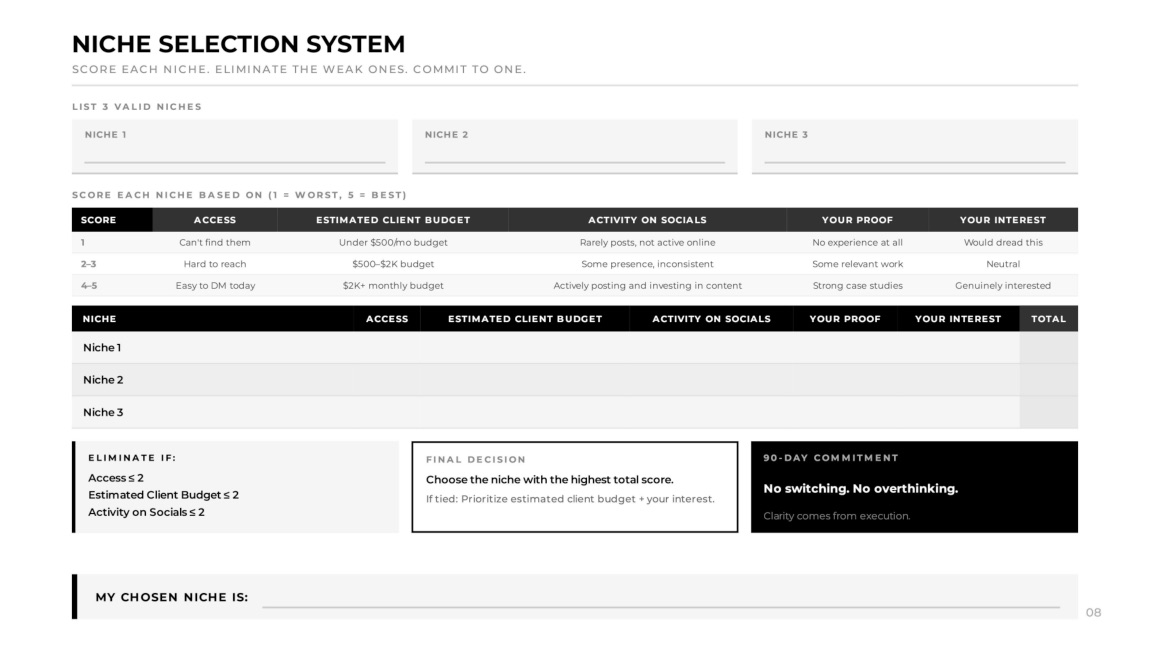Click 'Would dread this' cell
This screenshot has height=647, width=1150.
tap(1003, 242)
